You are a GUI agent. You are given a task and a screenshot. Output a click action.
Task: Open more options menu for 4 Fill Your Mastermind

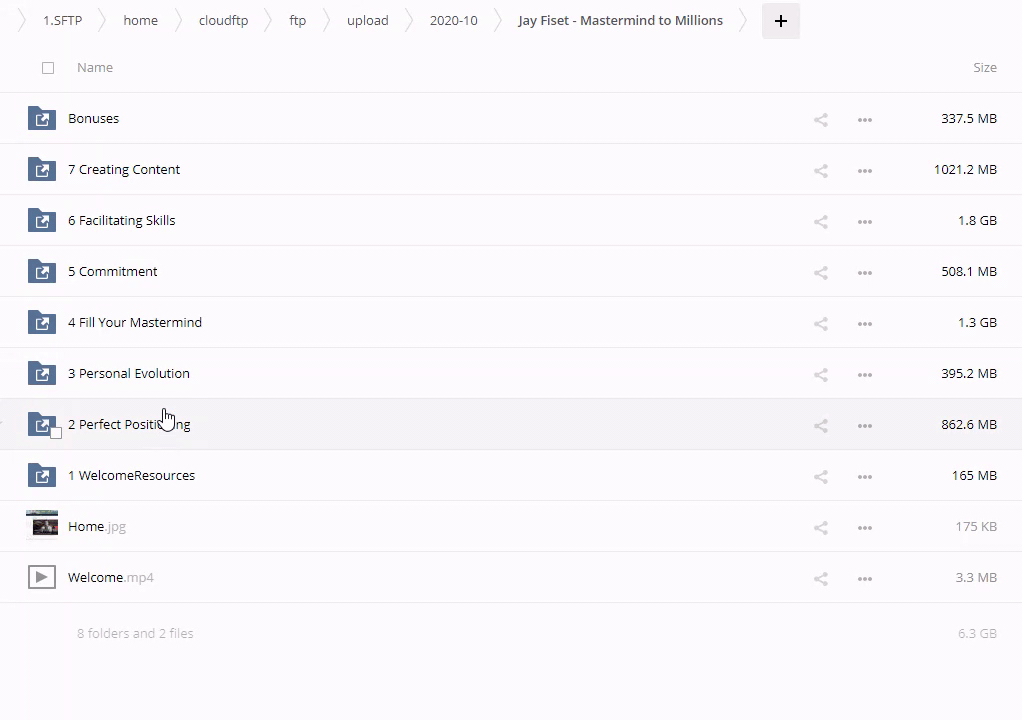tap(865, 324)
